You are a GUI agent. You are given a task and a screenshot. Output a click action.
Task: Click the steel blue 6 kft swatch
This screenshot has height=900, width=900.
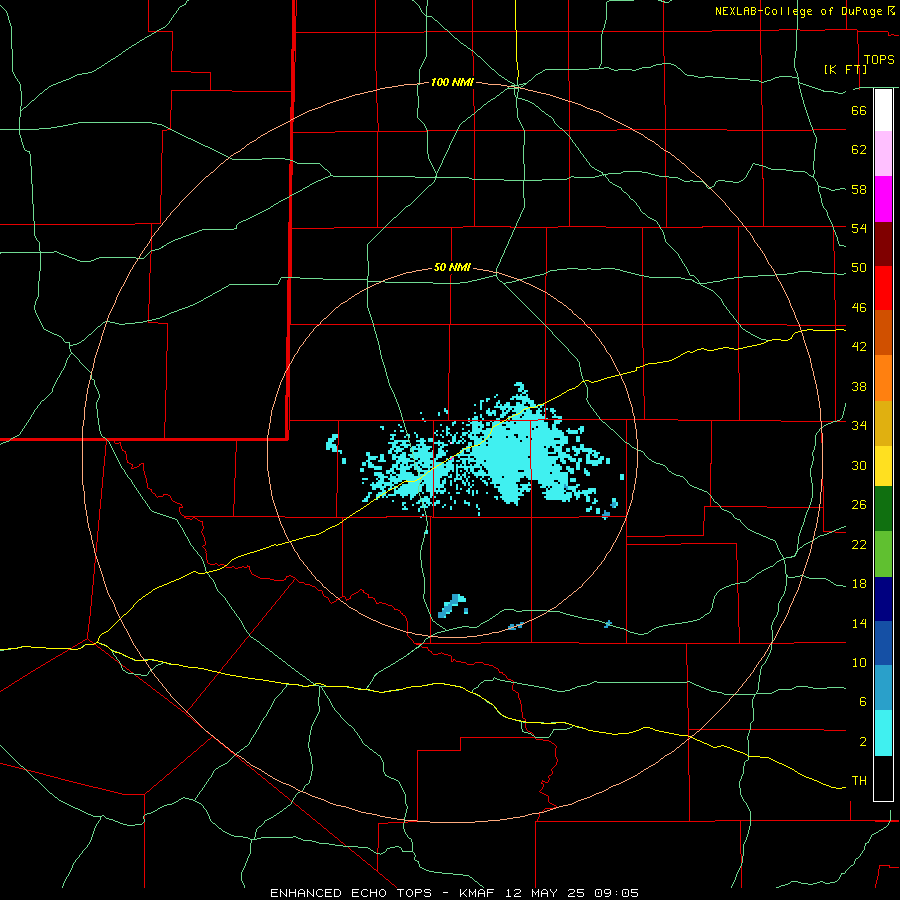pos(883,688)
